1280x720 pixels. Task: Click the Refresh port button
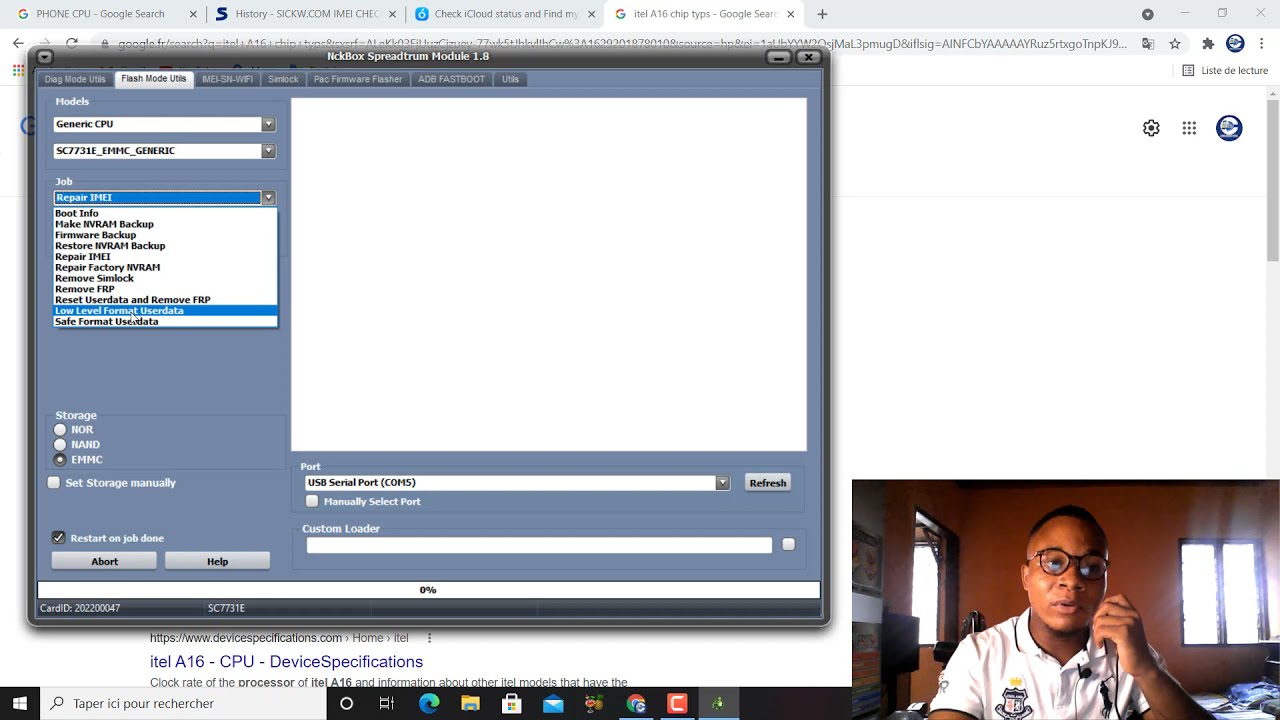click(768, 483)
